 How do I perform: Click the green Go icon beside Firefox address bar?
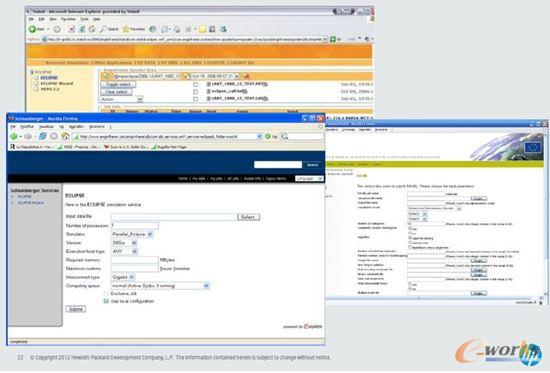point(268,136)
